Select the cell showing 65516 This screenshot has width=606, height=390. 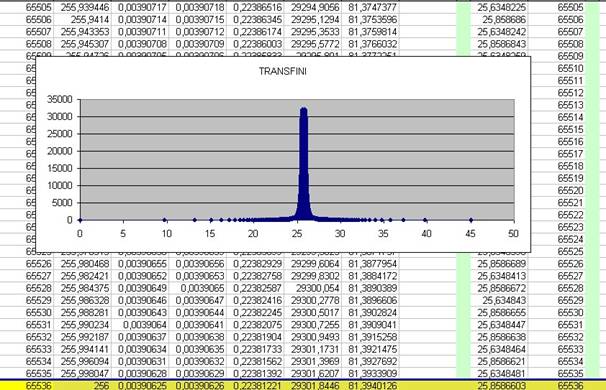(557, 141)
